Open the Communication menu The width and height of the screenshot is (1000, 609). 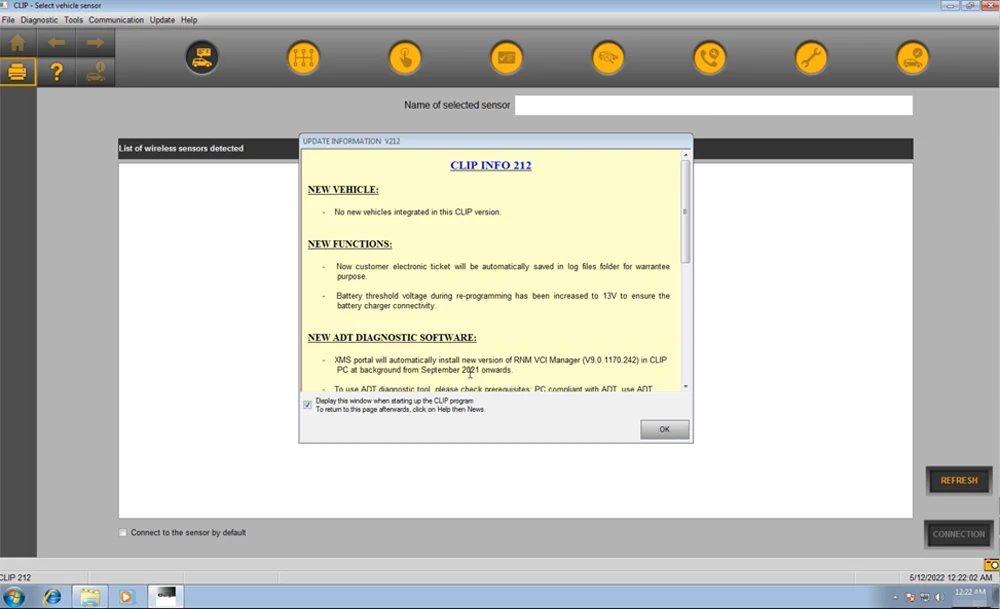(116, 20)
